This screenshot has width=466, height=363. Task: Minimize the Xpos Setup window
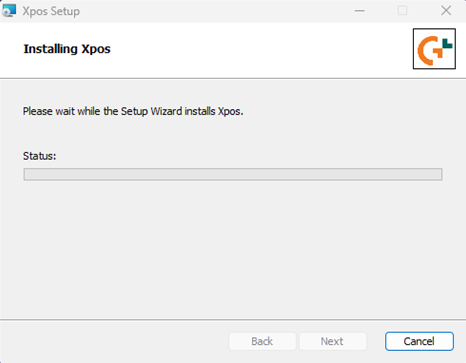click(x=359, y=11)
